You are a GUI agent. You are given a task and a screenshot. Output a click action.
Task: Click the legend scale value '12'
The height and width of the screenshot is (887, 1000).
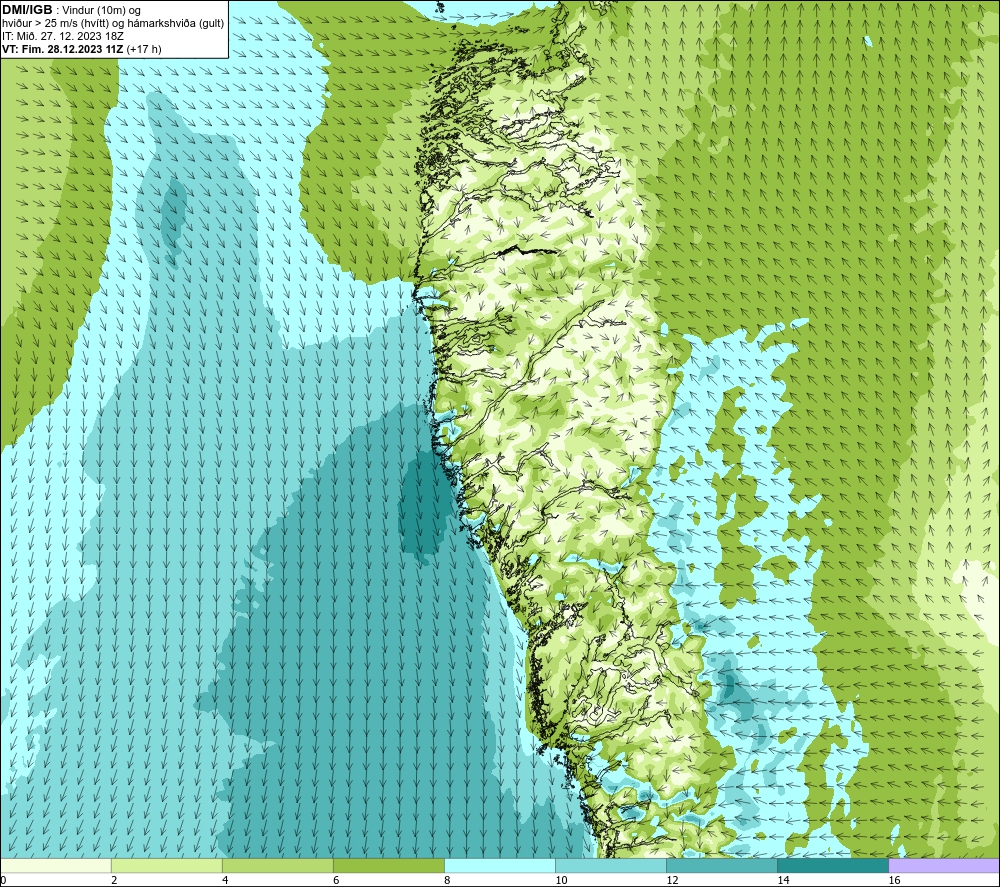coord(672,880)
